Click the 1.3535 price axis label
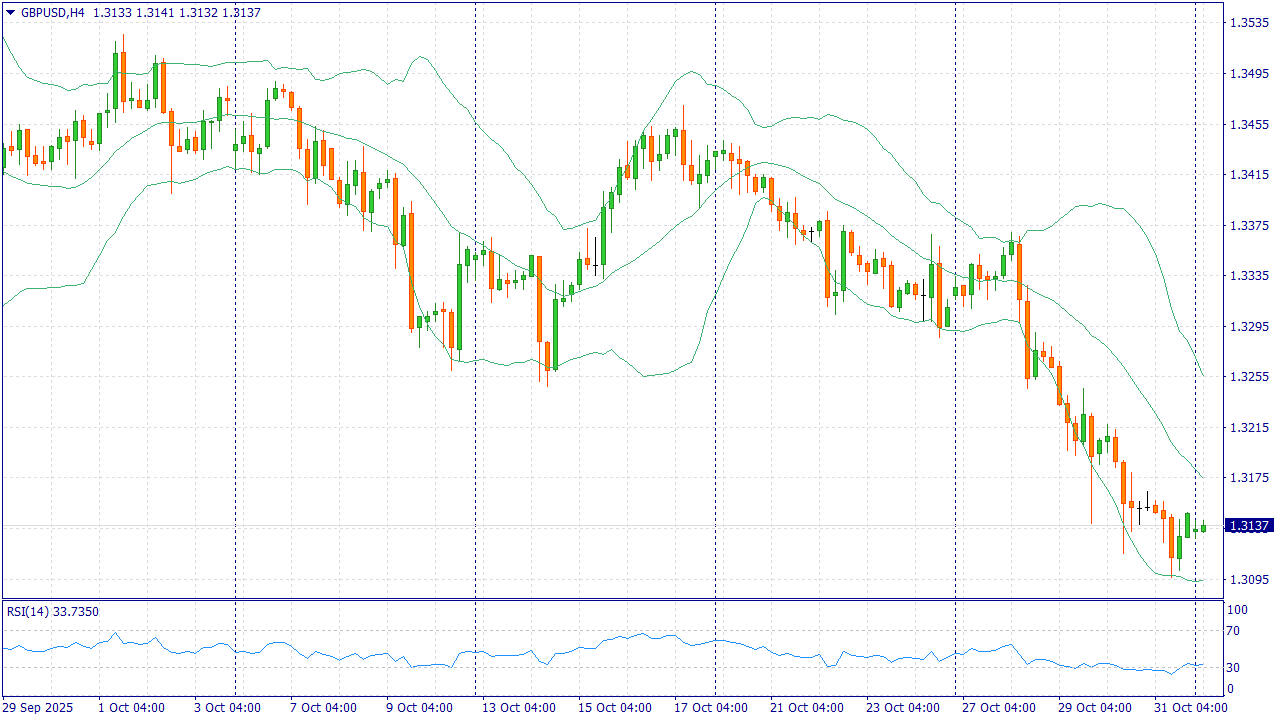Viewport: 1280px width, 720px height. tap(1250, 23)
